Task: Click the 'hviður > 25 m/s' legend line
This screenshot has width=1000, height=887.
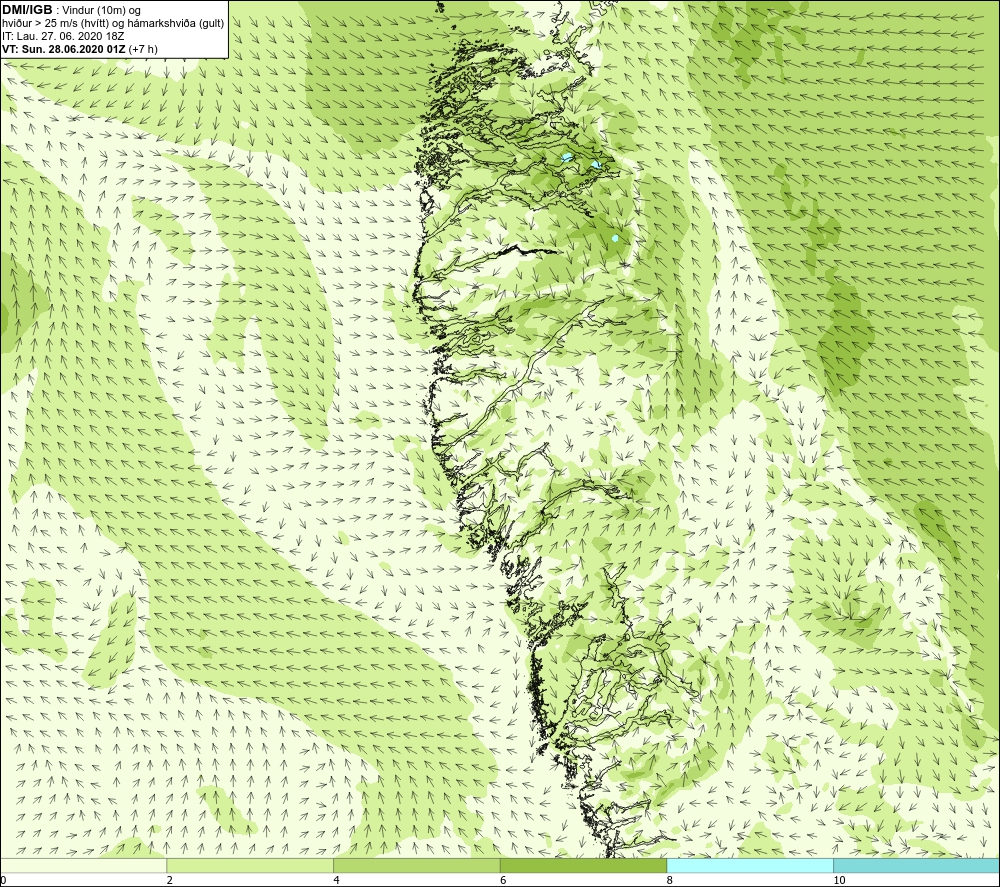Action: point(113,23)
